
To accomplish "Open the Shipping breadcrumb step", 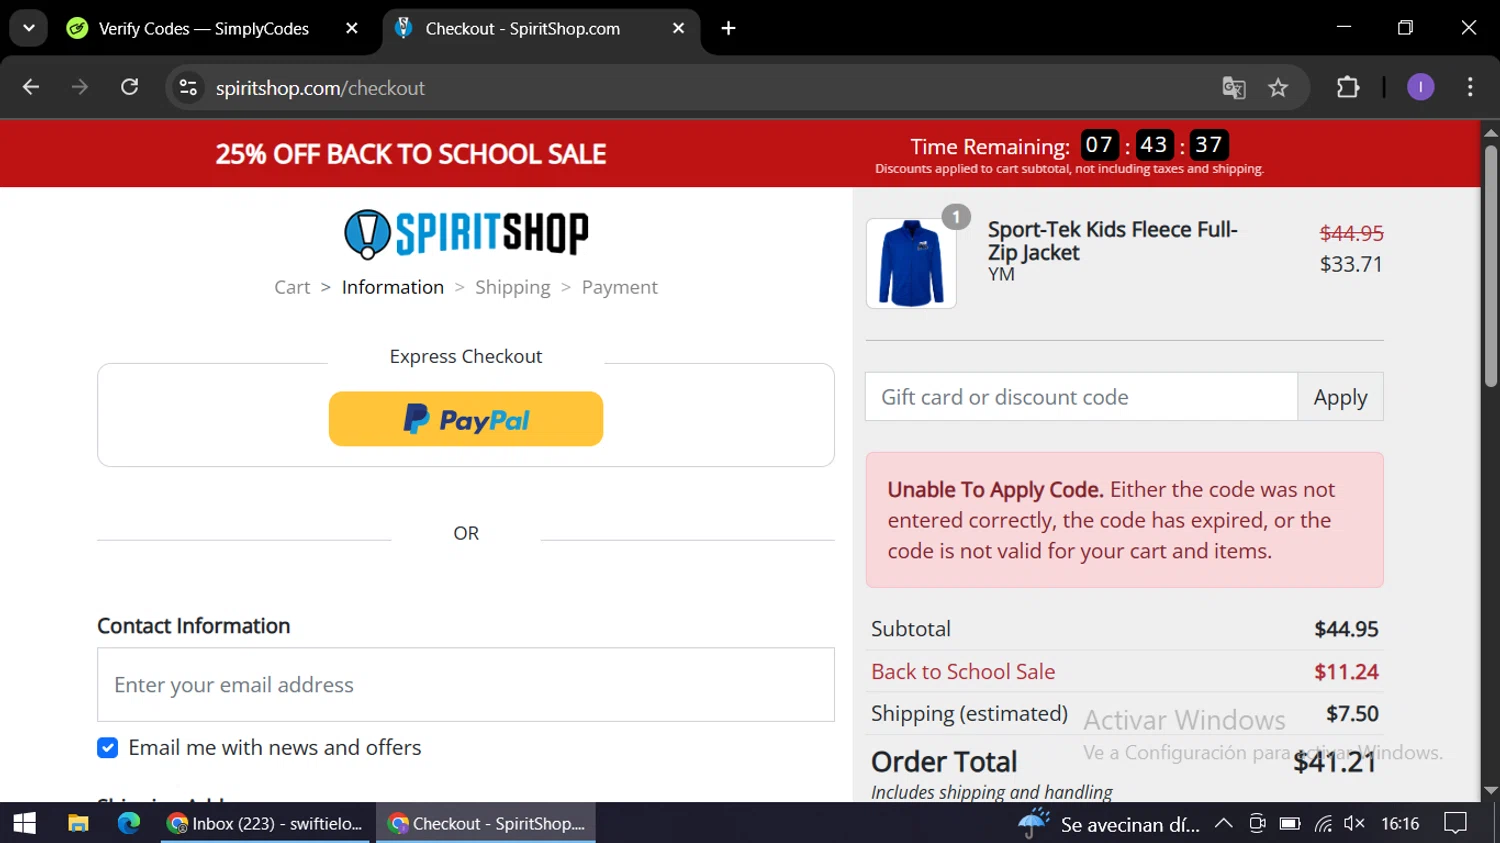I will (x=513, y=287).
